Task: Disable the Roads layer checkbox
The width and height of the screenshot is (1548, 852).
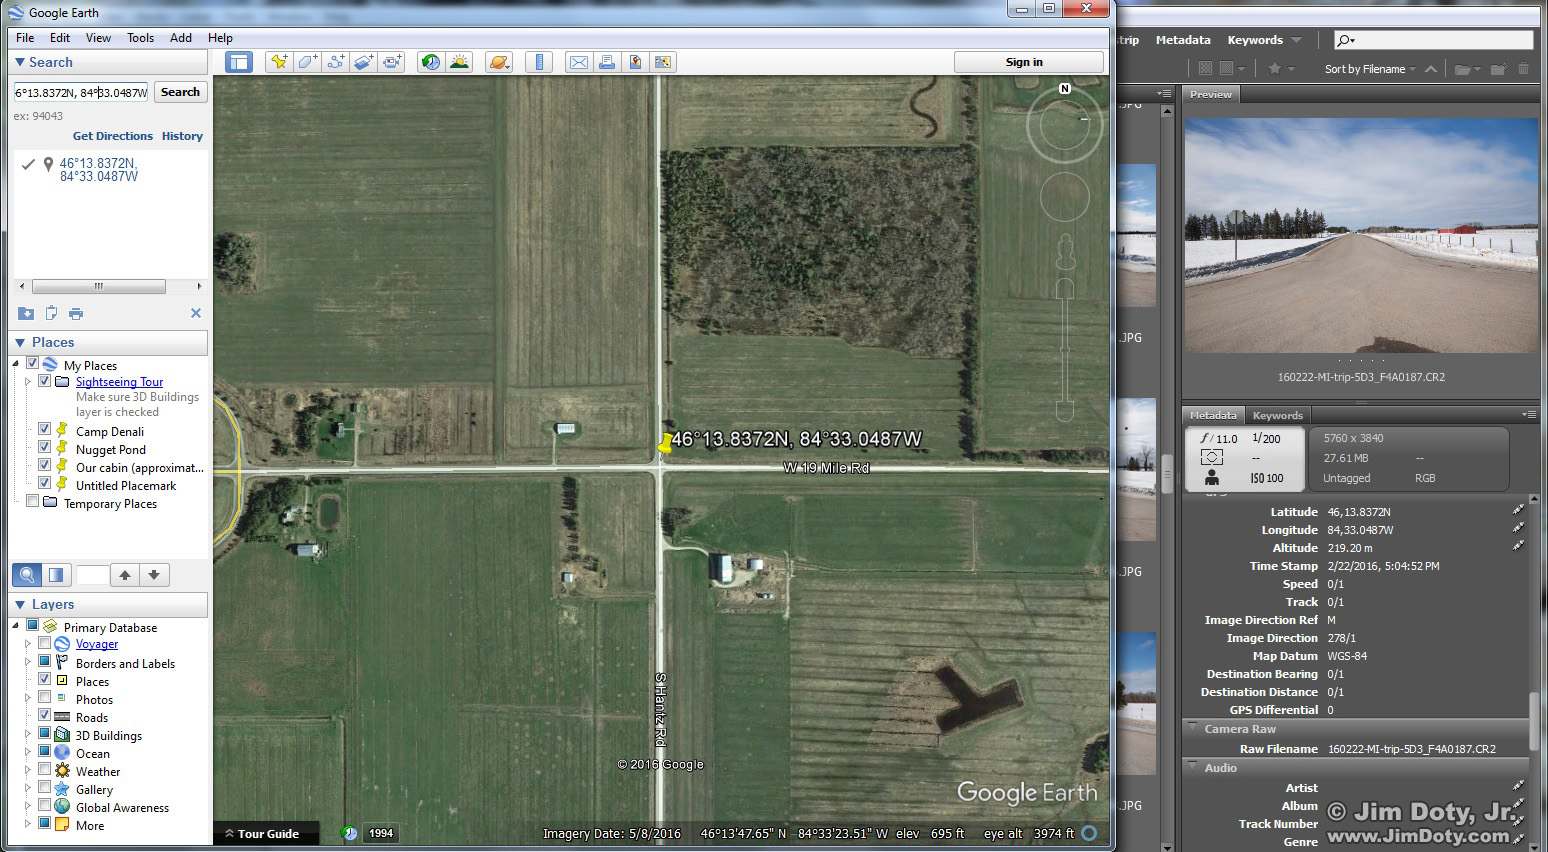Action: (x=44, y=715)
